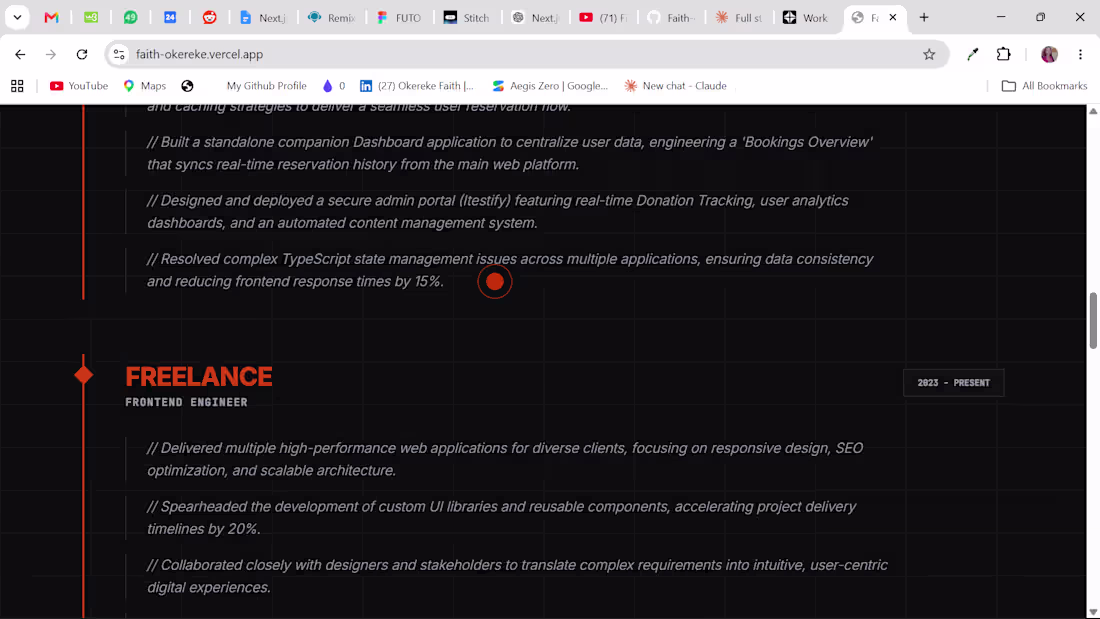Image resolution: width=1100 pixels, height=619 pixels.
Task: Click the FREELANCE heading
Action: tap(199, 377)
